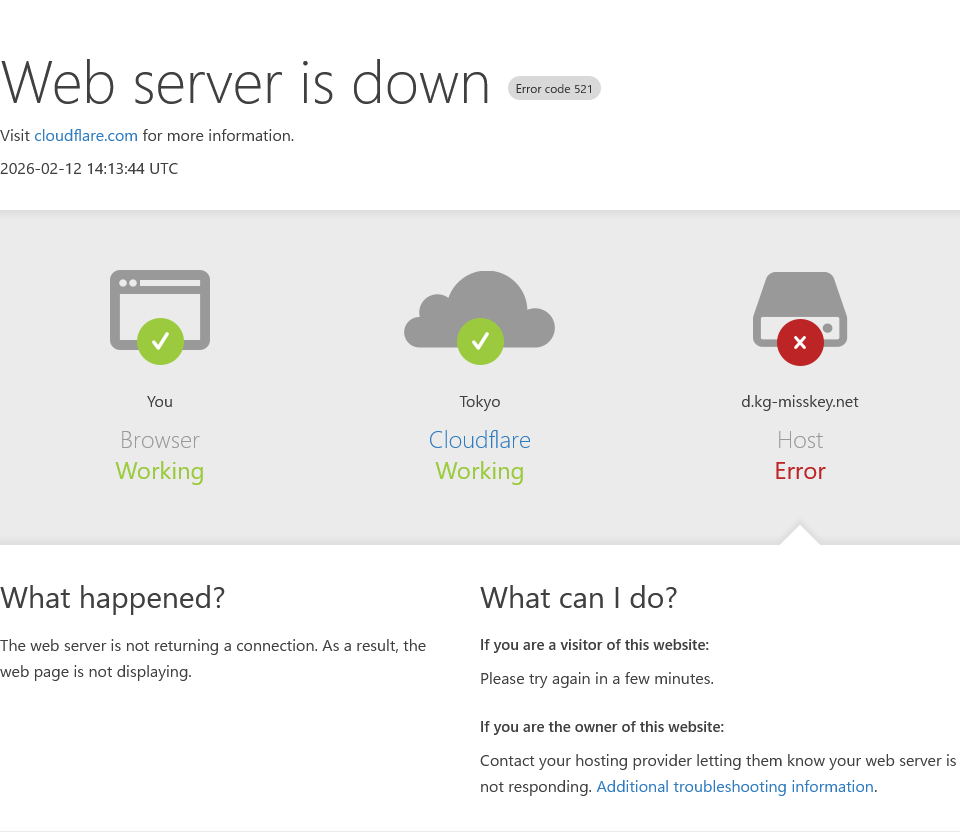Click the What happened? heading
Screen dimensions: 960x832
point(113,598)
